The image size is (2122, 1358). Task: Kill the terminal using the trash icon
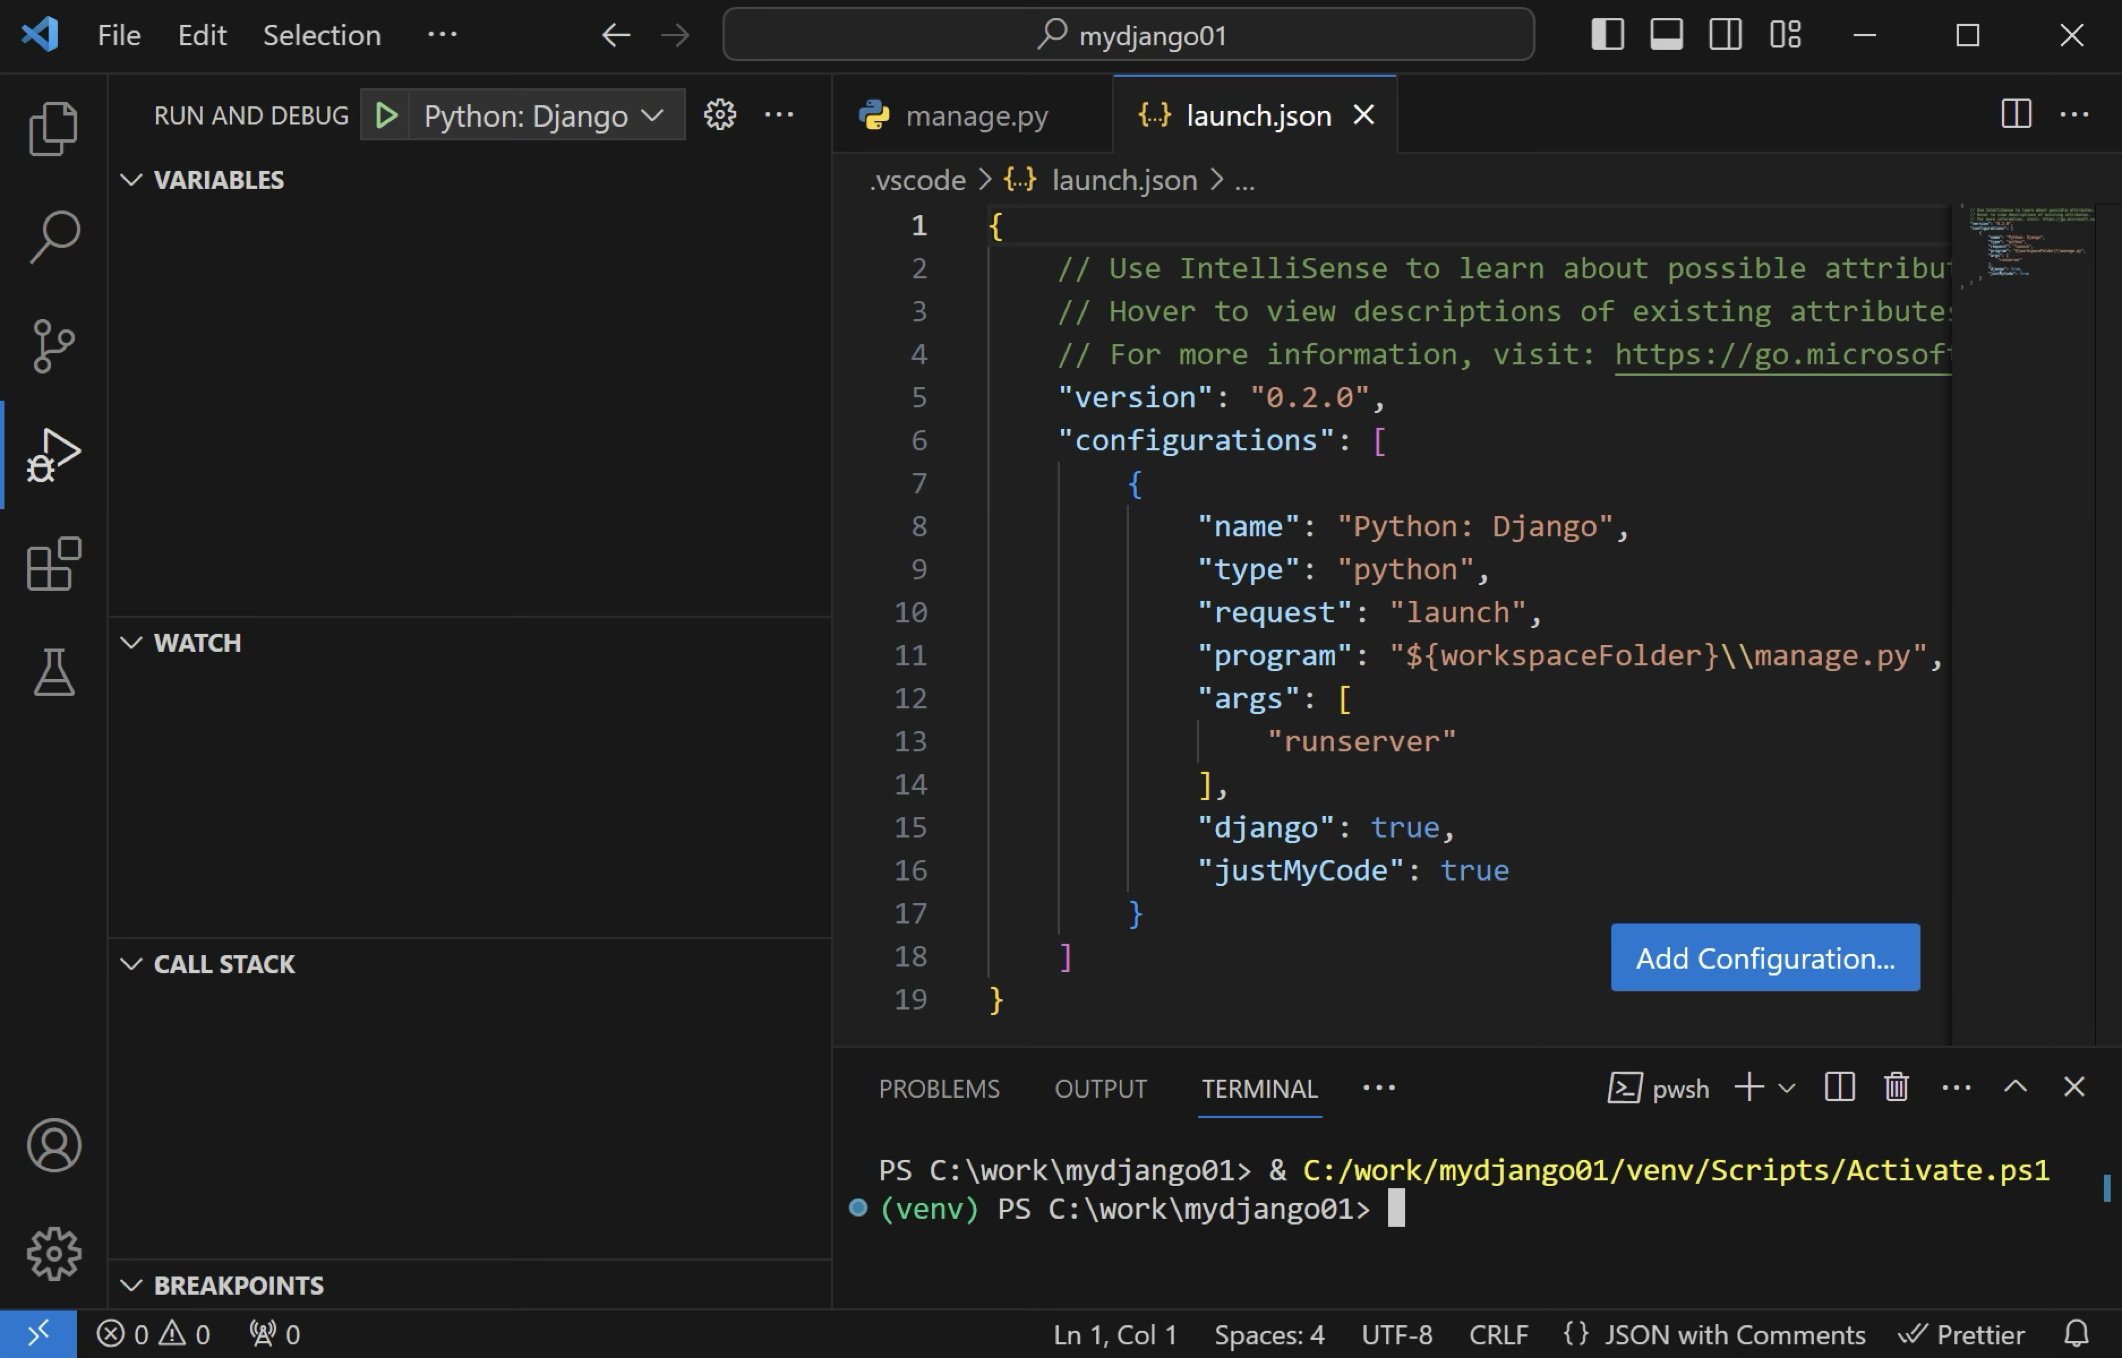[1895, 1087]
